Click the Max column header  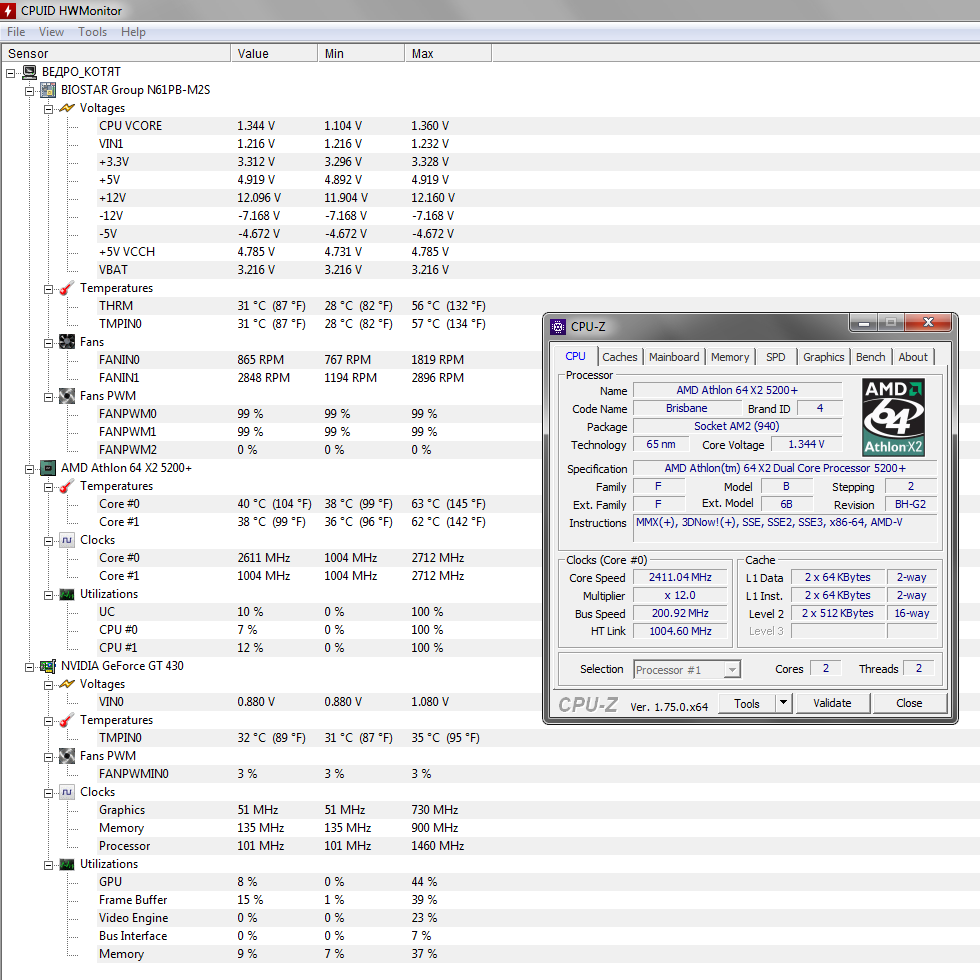tap(423, 54)
